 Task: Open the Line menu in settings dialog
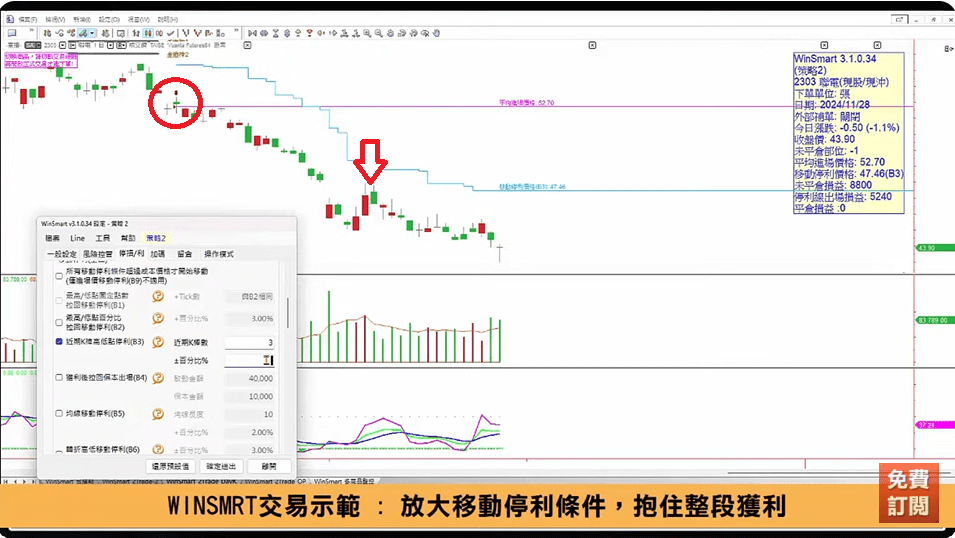pyautogui.click(x=77, y=238)
